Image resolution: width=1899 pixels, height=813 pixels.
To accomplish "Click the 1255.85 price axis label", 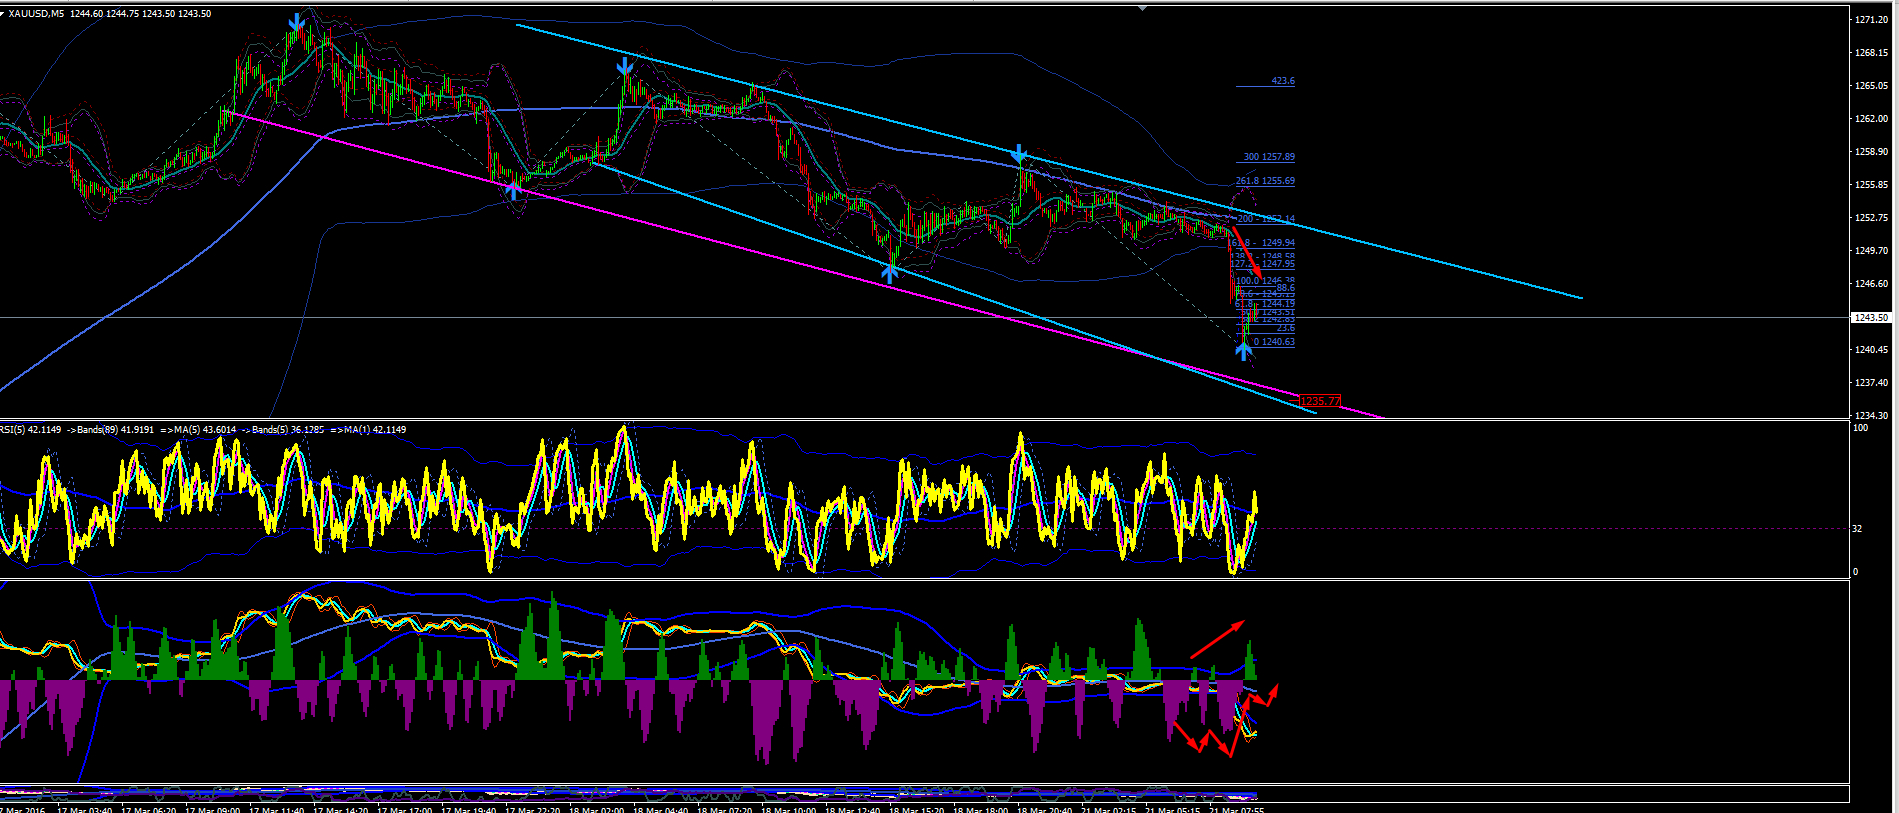I will 1871,185.
